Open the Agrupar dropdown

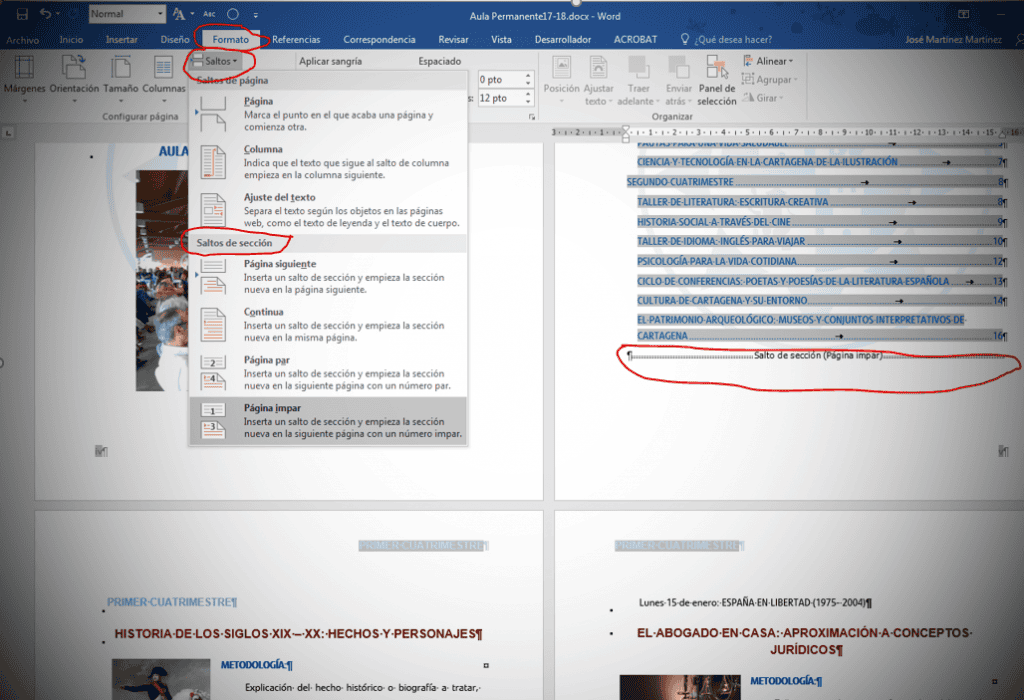pos(770,80)
